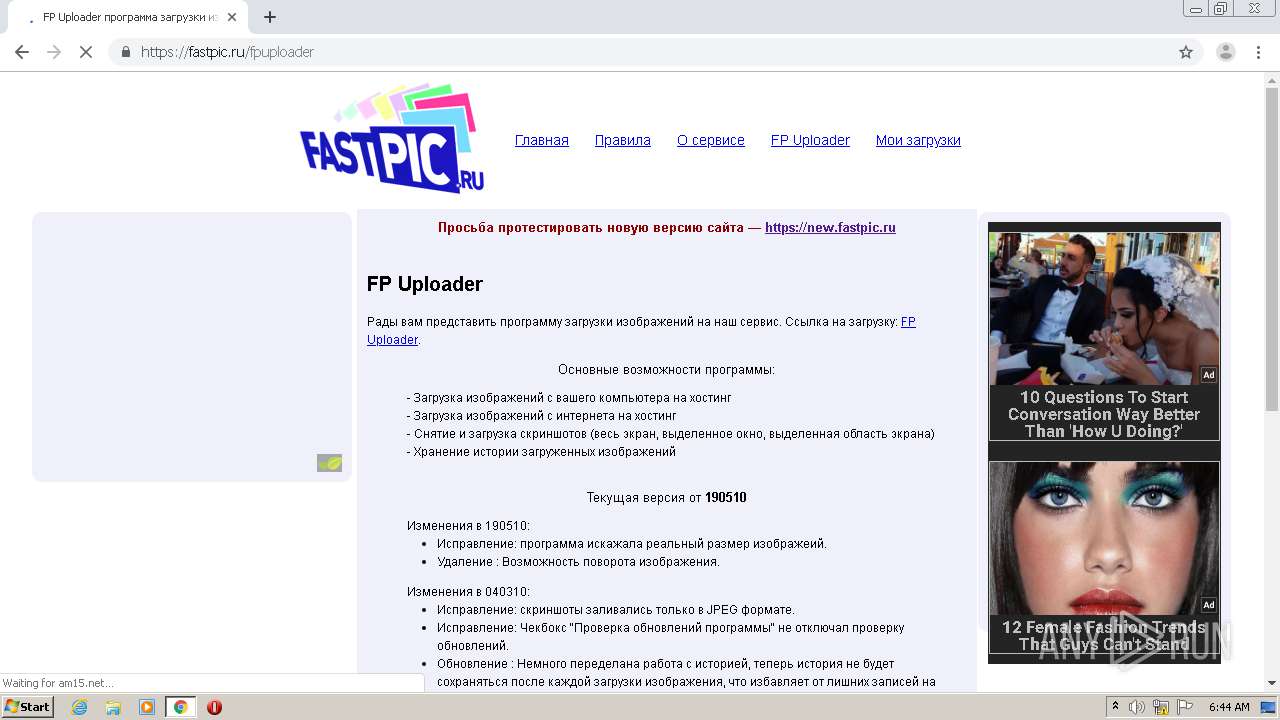Click the scrollbar up arrow

(1272, 79)
